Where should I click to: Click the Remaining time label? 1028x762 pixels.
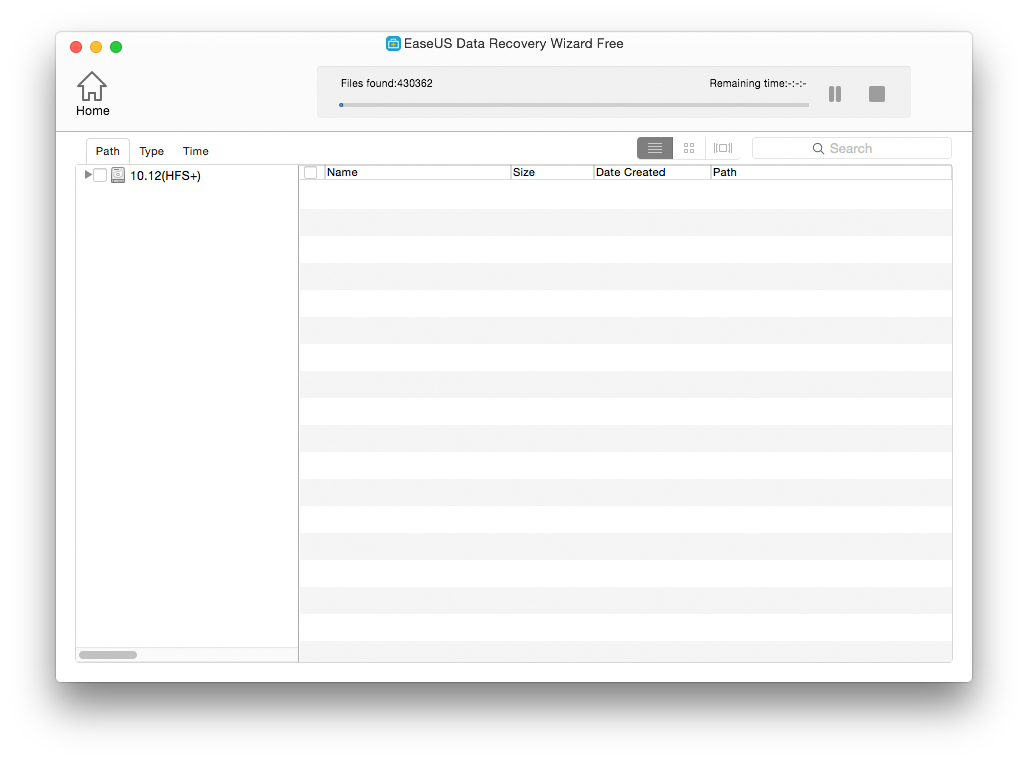[757, 83]
